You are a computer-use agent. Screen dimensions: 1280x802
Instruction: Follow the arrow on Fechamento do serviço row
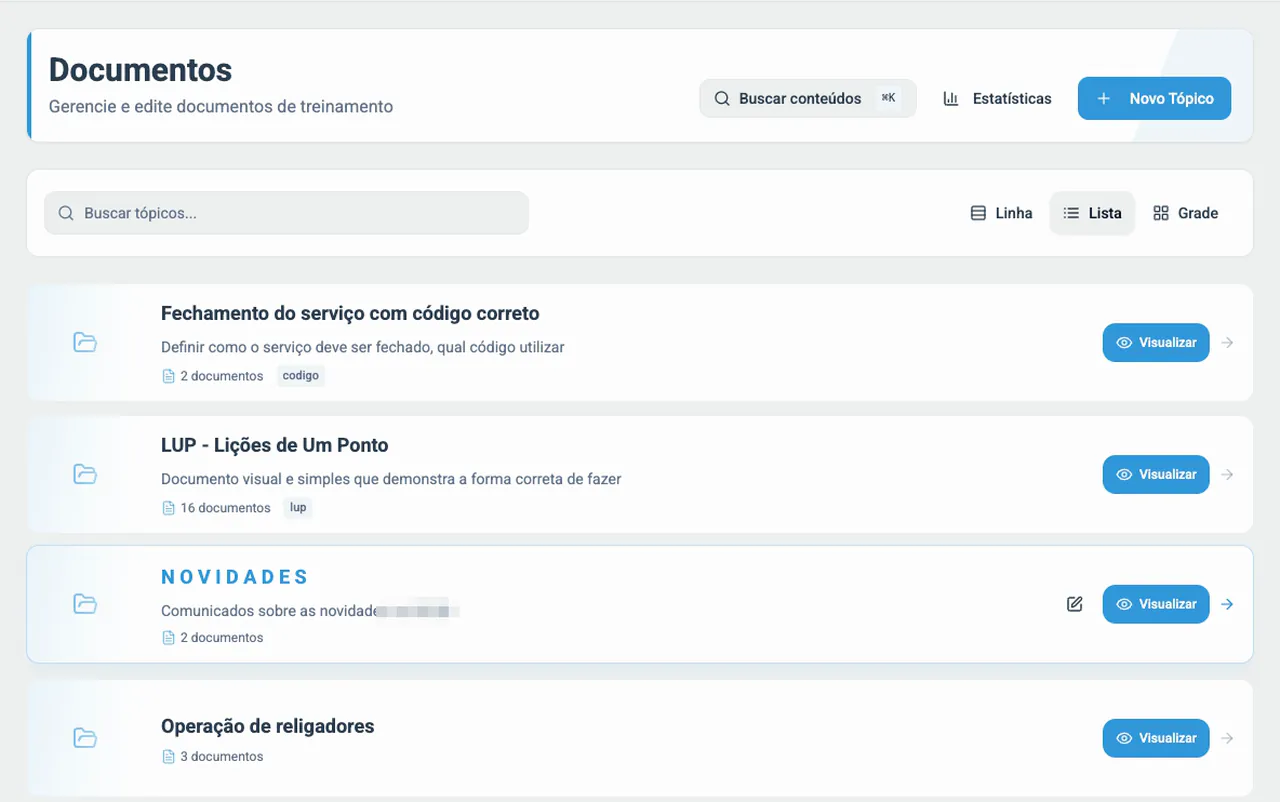tap(1227, 342)
